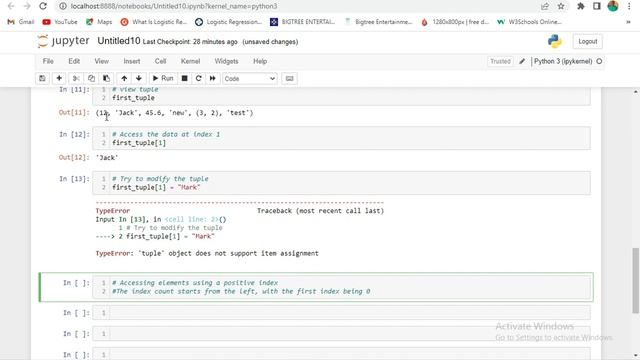Viewport: 640px width, 360px height.
Task: Restart the kernel icon
Action: (x=199, y=78)
